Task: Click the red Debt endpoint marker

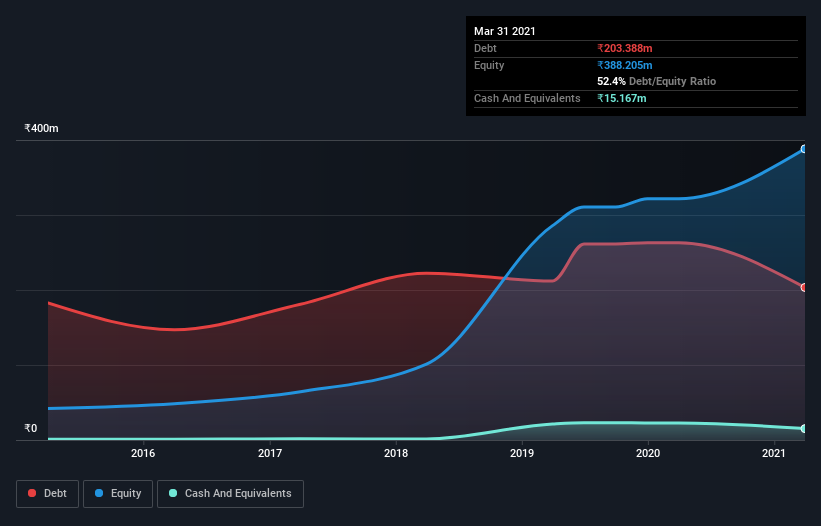Action: point(804,287)
